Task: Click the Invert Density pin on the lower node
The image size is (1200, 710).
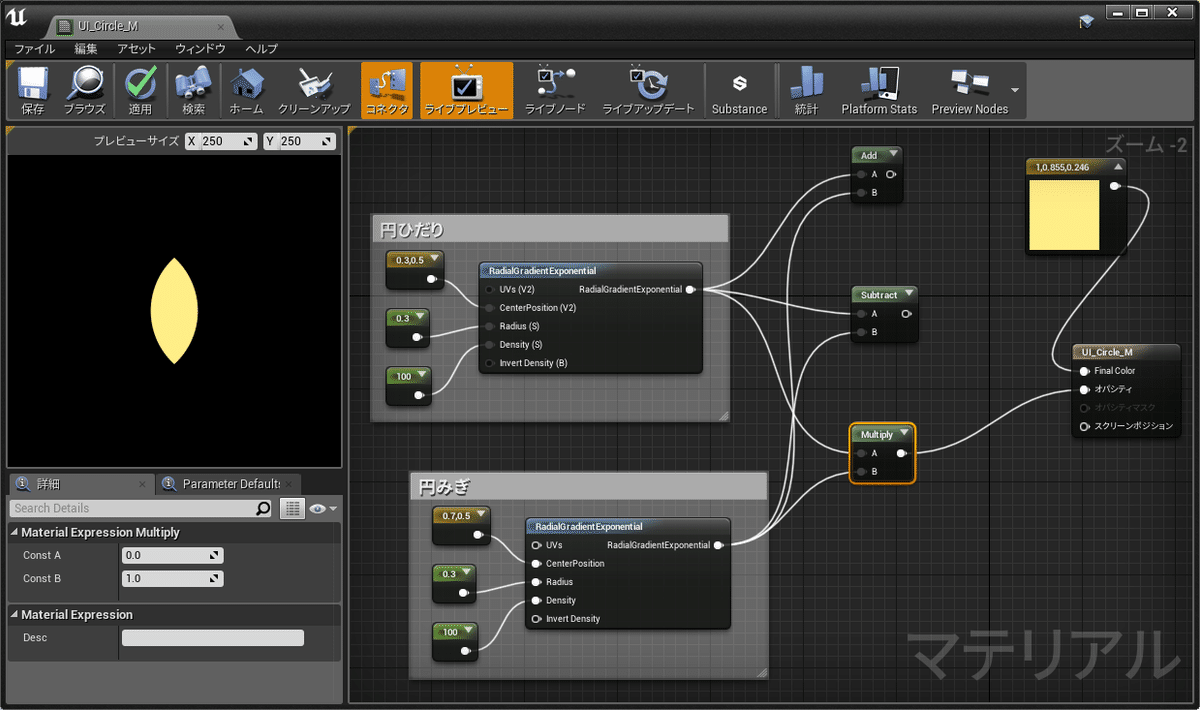Action: pos(537,619)
